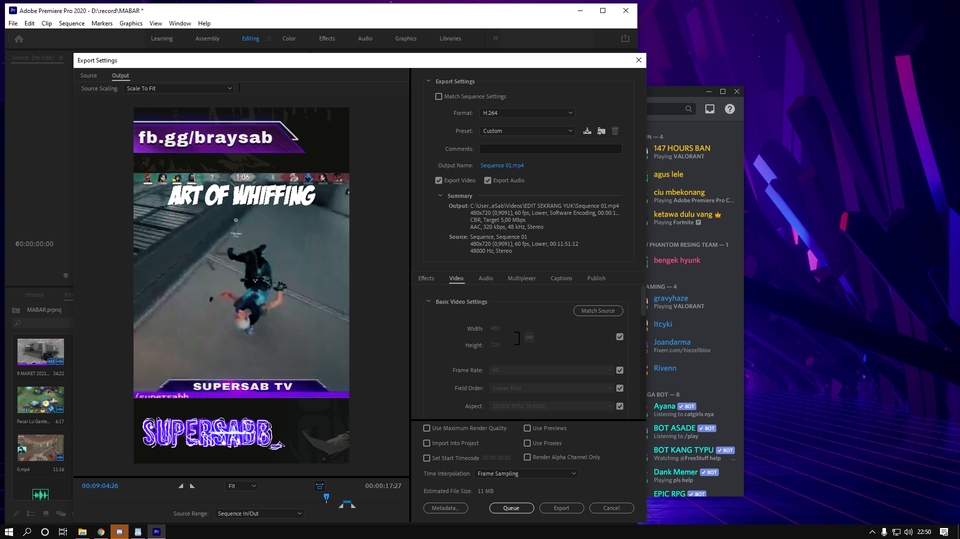Open the Discord inbox icon
The image size is (960, 539).
coord(710,109)
